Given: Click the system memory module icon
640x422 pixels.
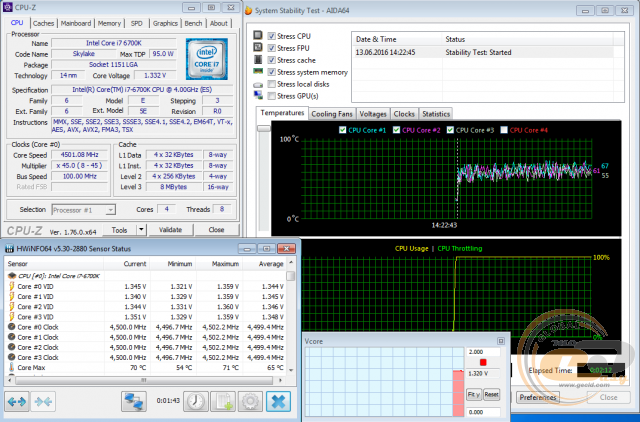Looking at the screenshot, I should point(258,71).
